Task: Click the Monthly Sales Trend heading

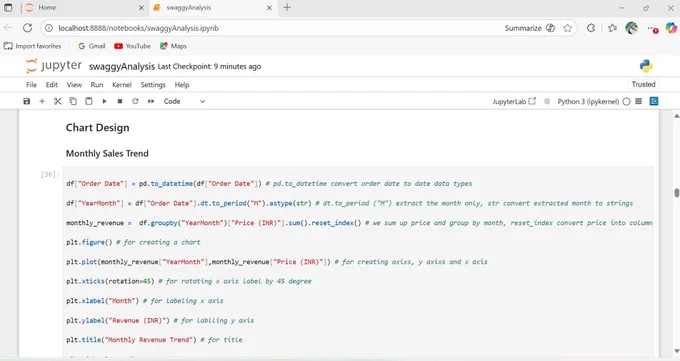Action: tap(107, 153)
